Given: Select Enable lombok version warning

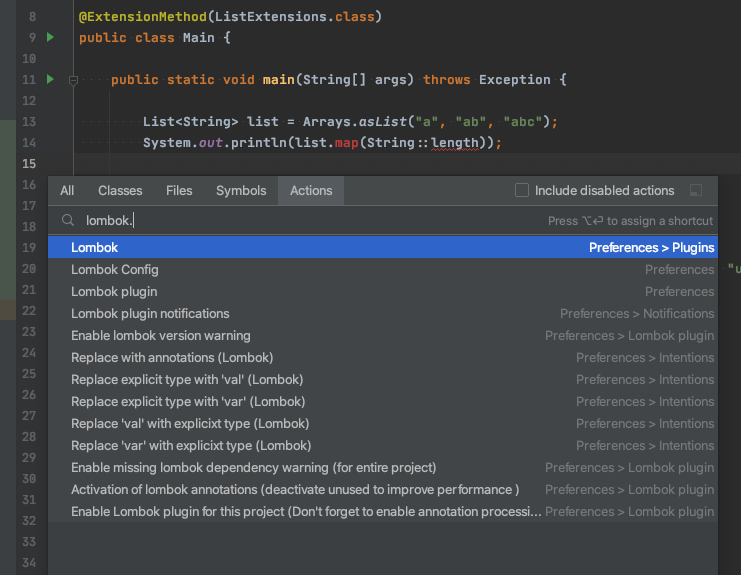Looking at the screenshot, I should [x=383, y=335].
